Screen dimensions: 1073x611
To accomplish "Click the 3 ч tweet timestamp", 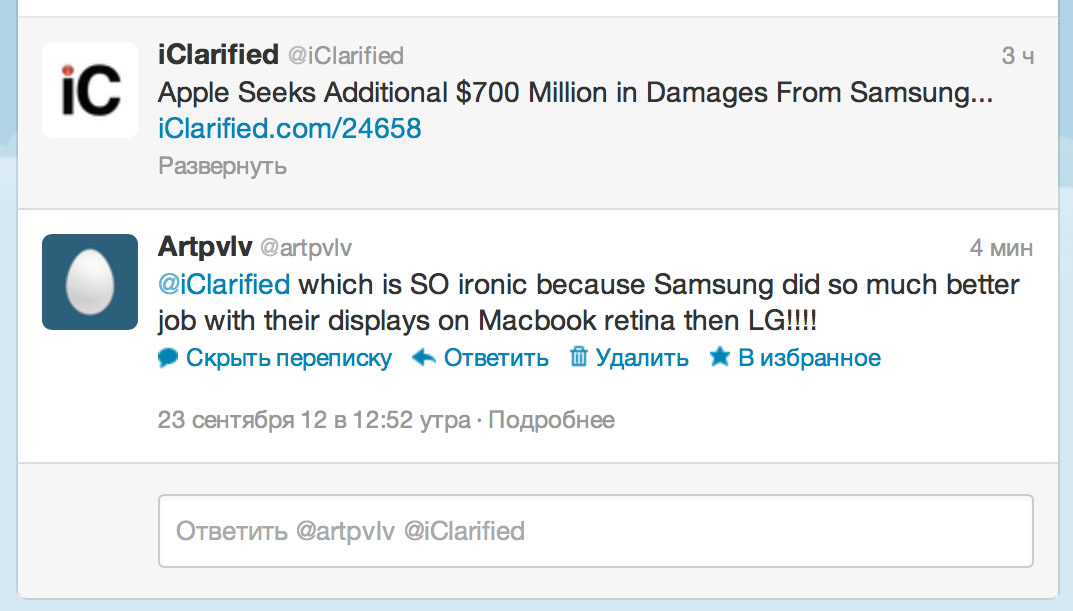I will click(x=1018, y=56).
